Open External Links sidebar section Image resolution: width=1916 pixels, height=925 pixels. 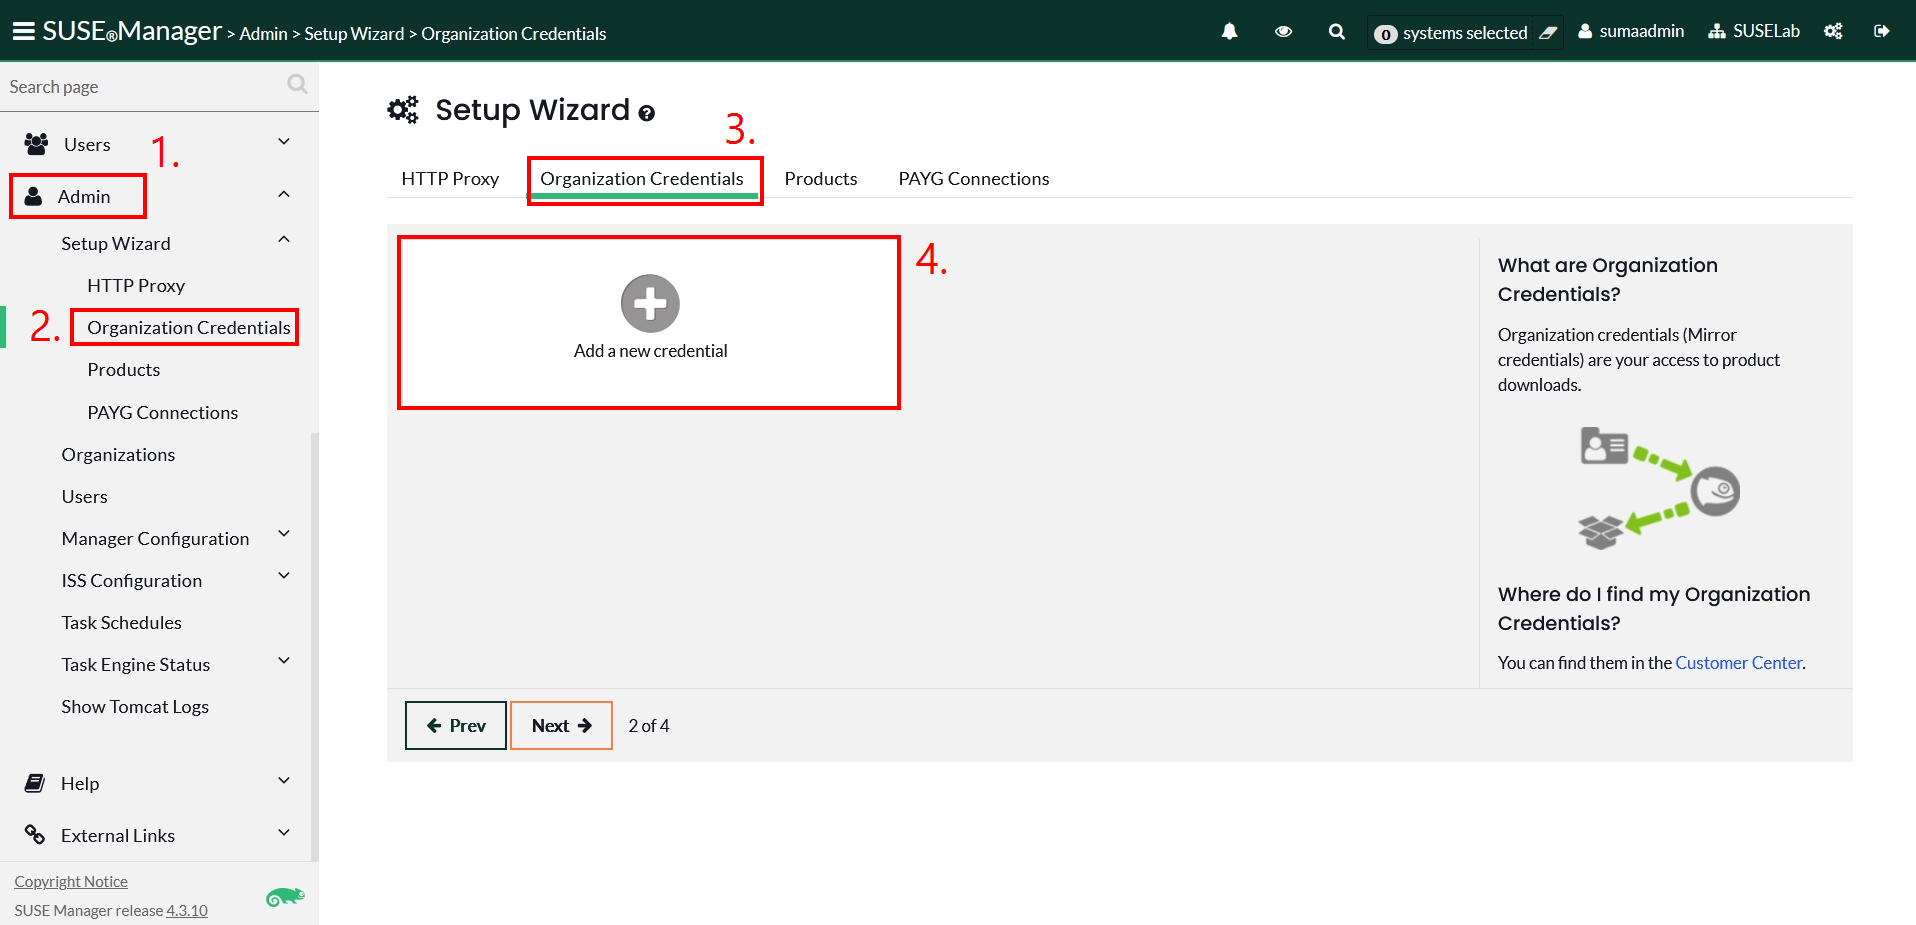(x=118, y=836)
